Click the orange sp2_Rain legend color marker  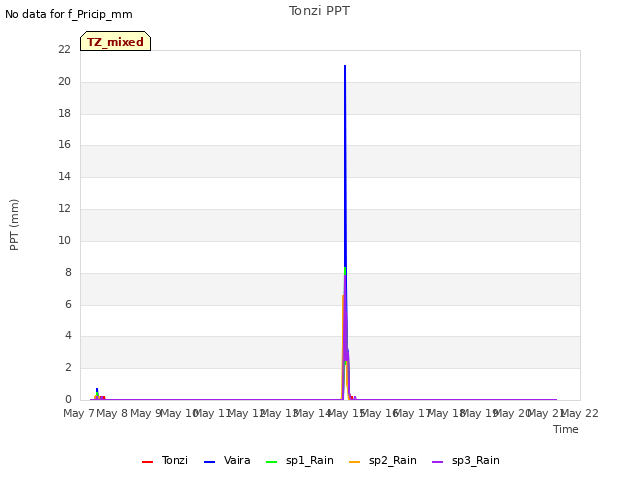coord(355,462)
